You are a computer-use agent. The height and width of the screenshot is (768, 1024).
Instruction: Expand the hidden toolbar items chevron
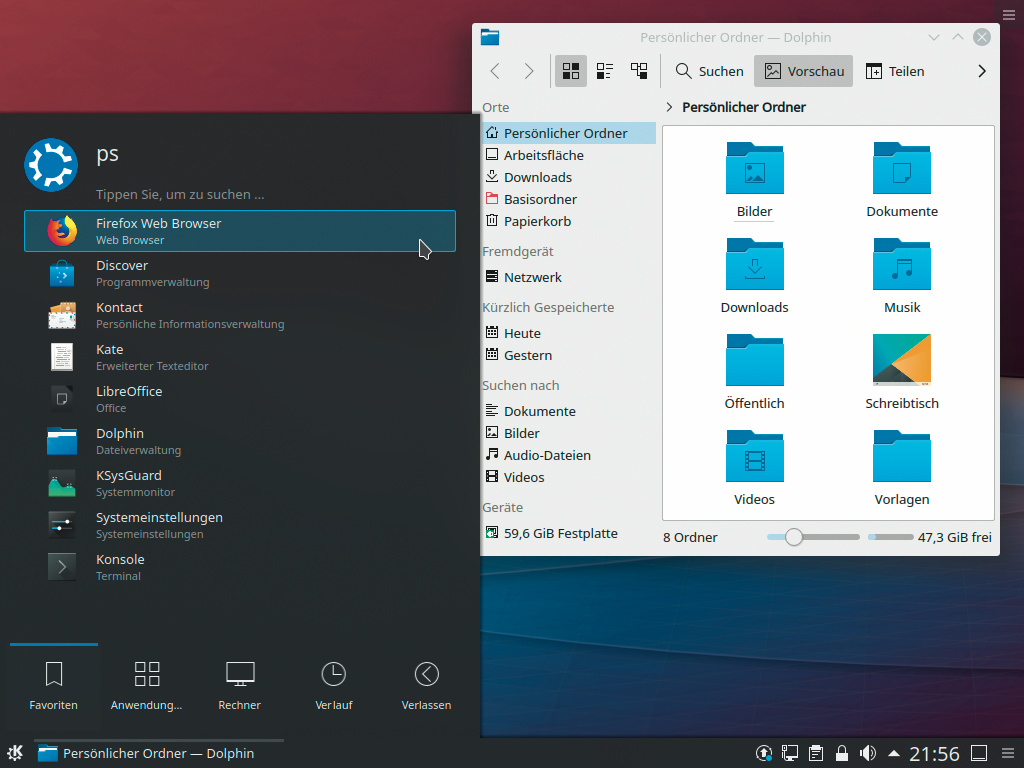[981, 71]
